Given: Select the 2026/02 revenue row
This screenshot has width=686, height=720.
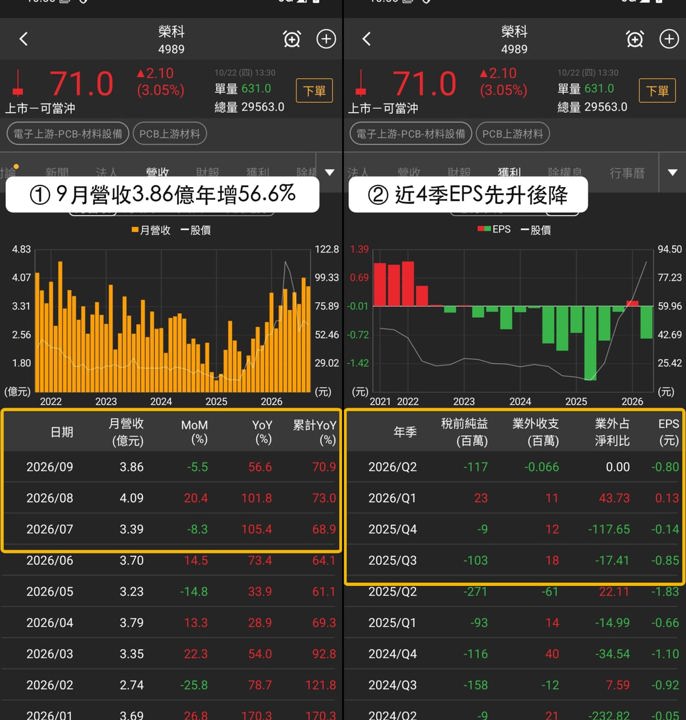Looking at the screenshot, I should (x=171, y=685).
